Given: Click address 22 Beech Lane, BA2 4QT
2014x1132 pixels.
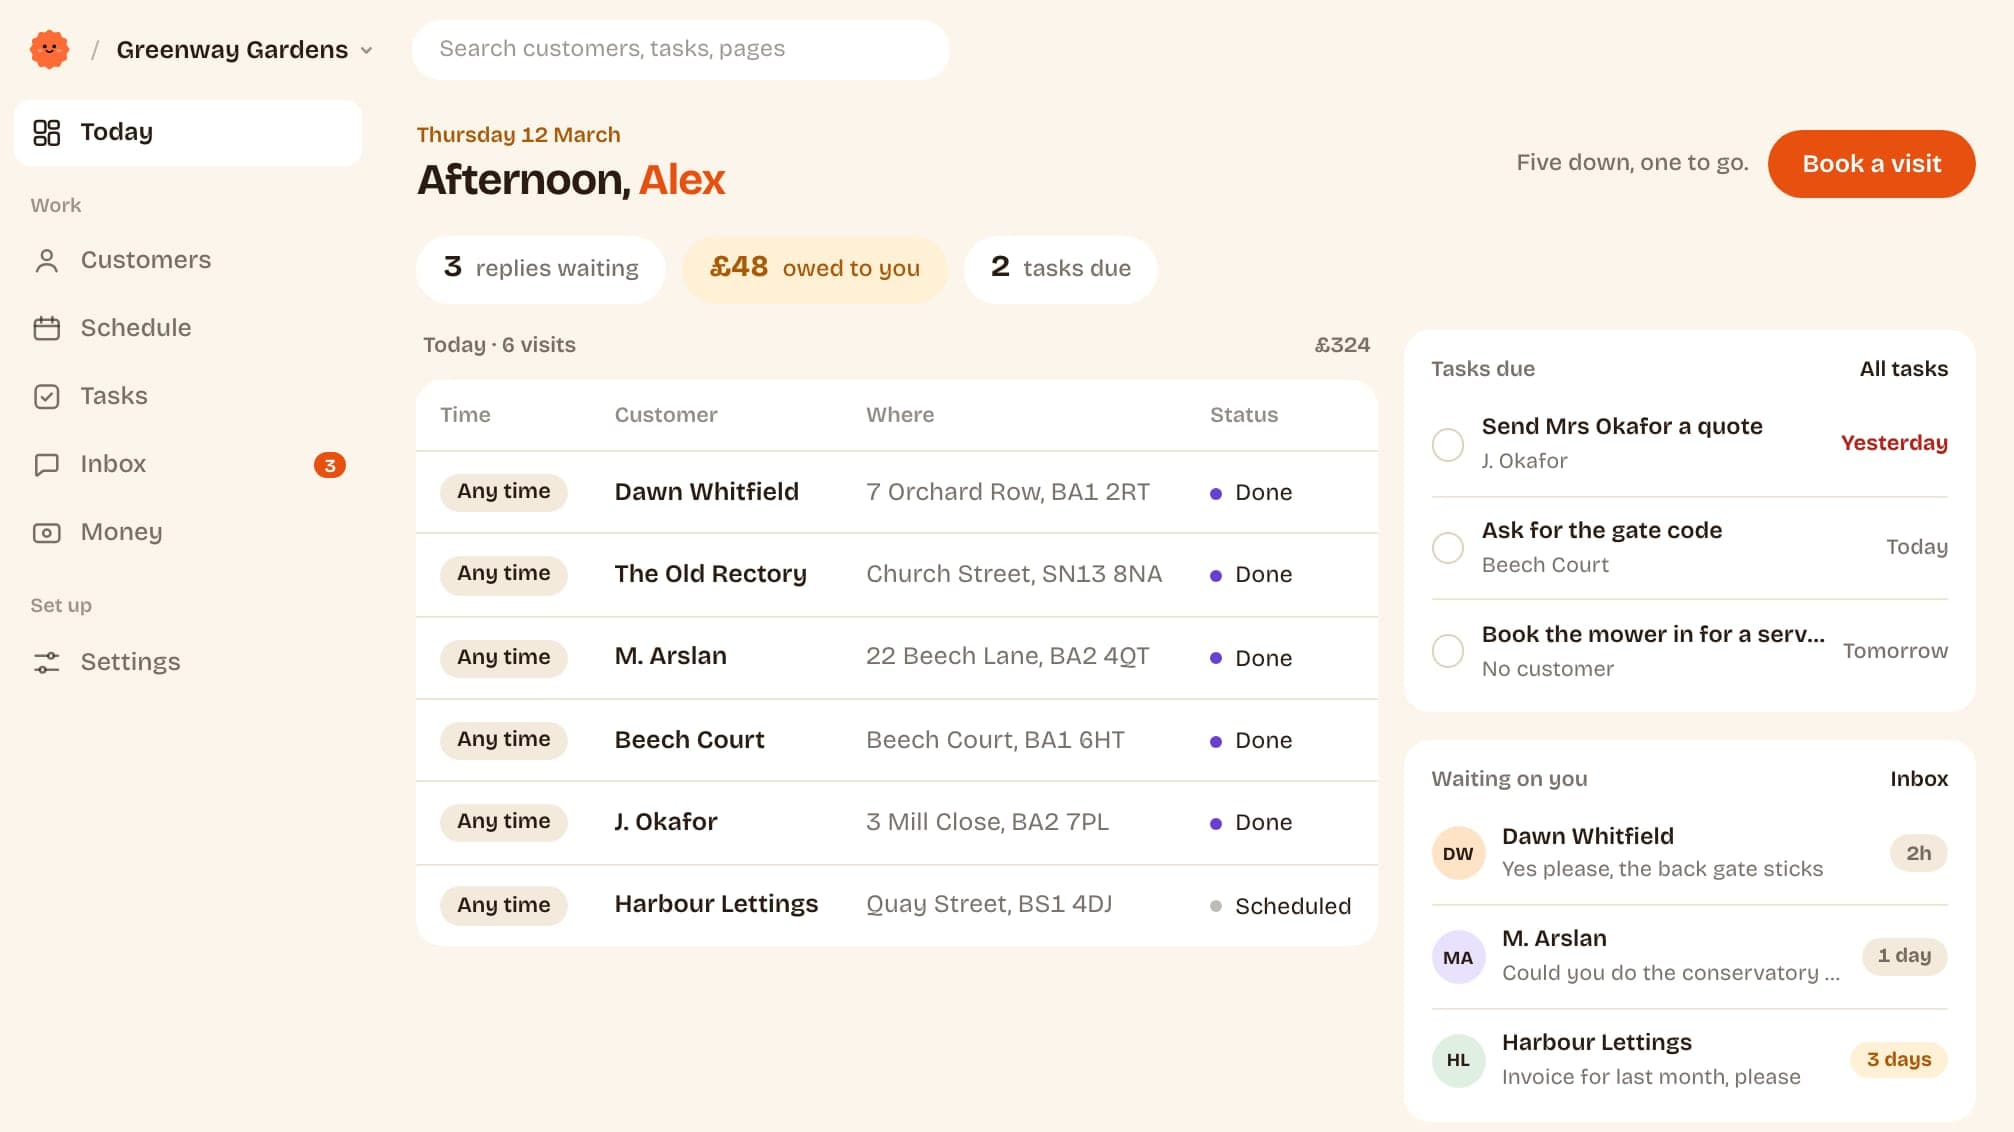Looking at the screenshot, I should tap(1007, 657).
